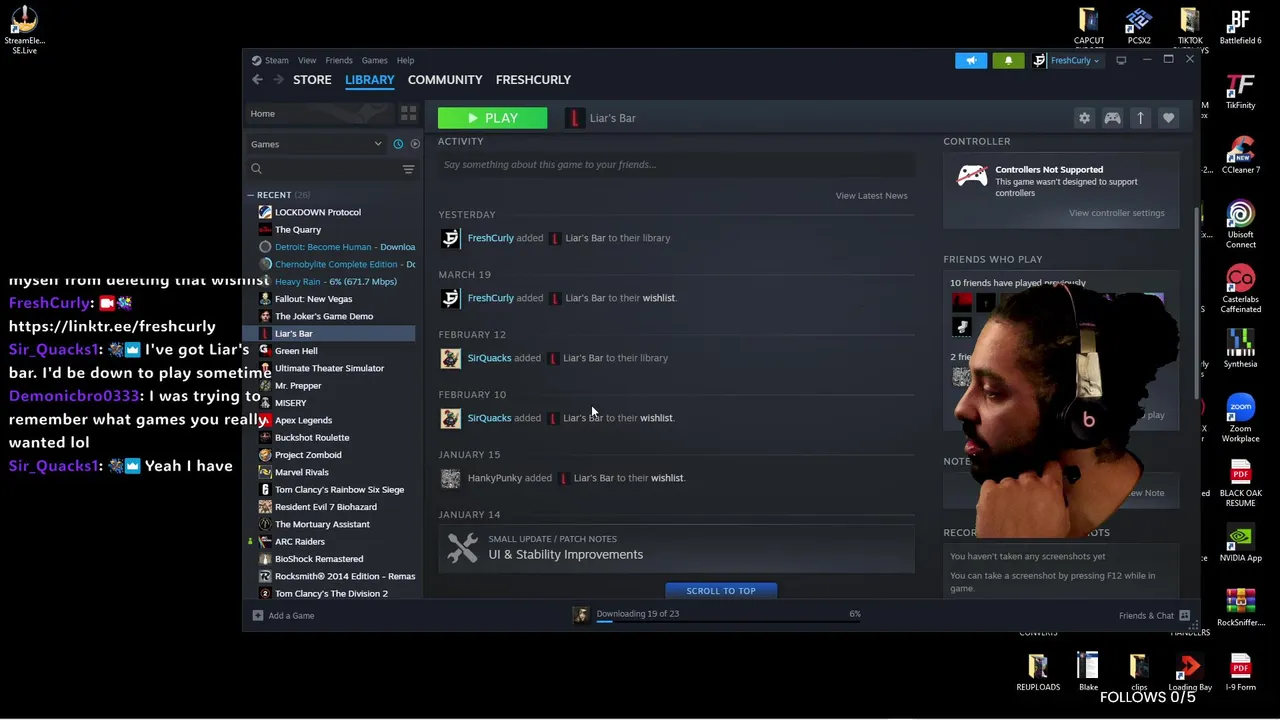Open NVIDIA App desktop icon
Screen dimensions: 1280x720
(x=1240, y=543)
